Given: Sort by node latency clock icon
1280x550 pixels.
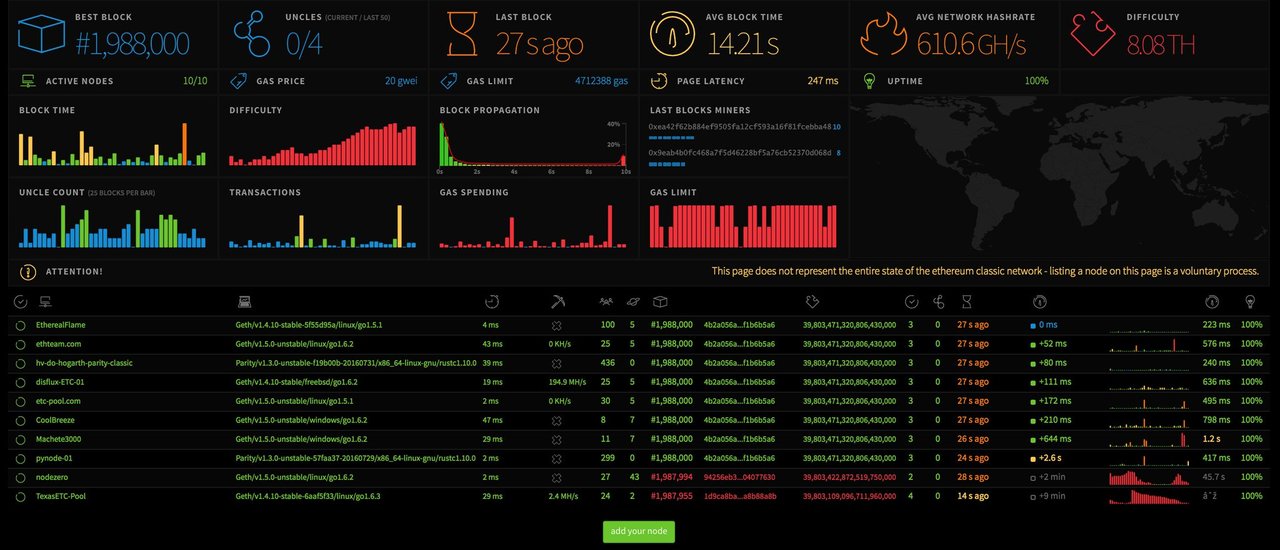Looking at the screenshot, I should click(492, 301).
